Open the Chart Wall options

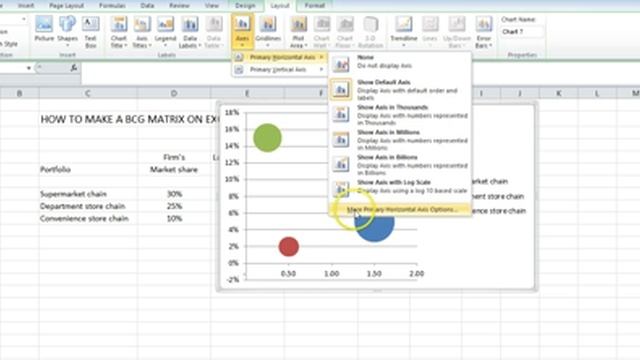(x=322, y=32)
